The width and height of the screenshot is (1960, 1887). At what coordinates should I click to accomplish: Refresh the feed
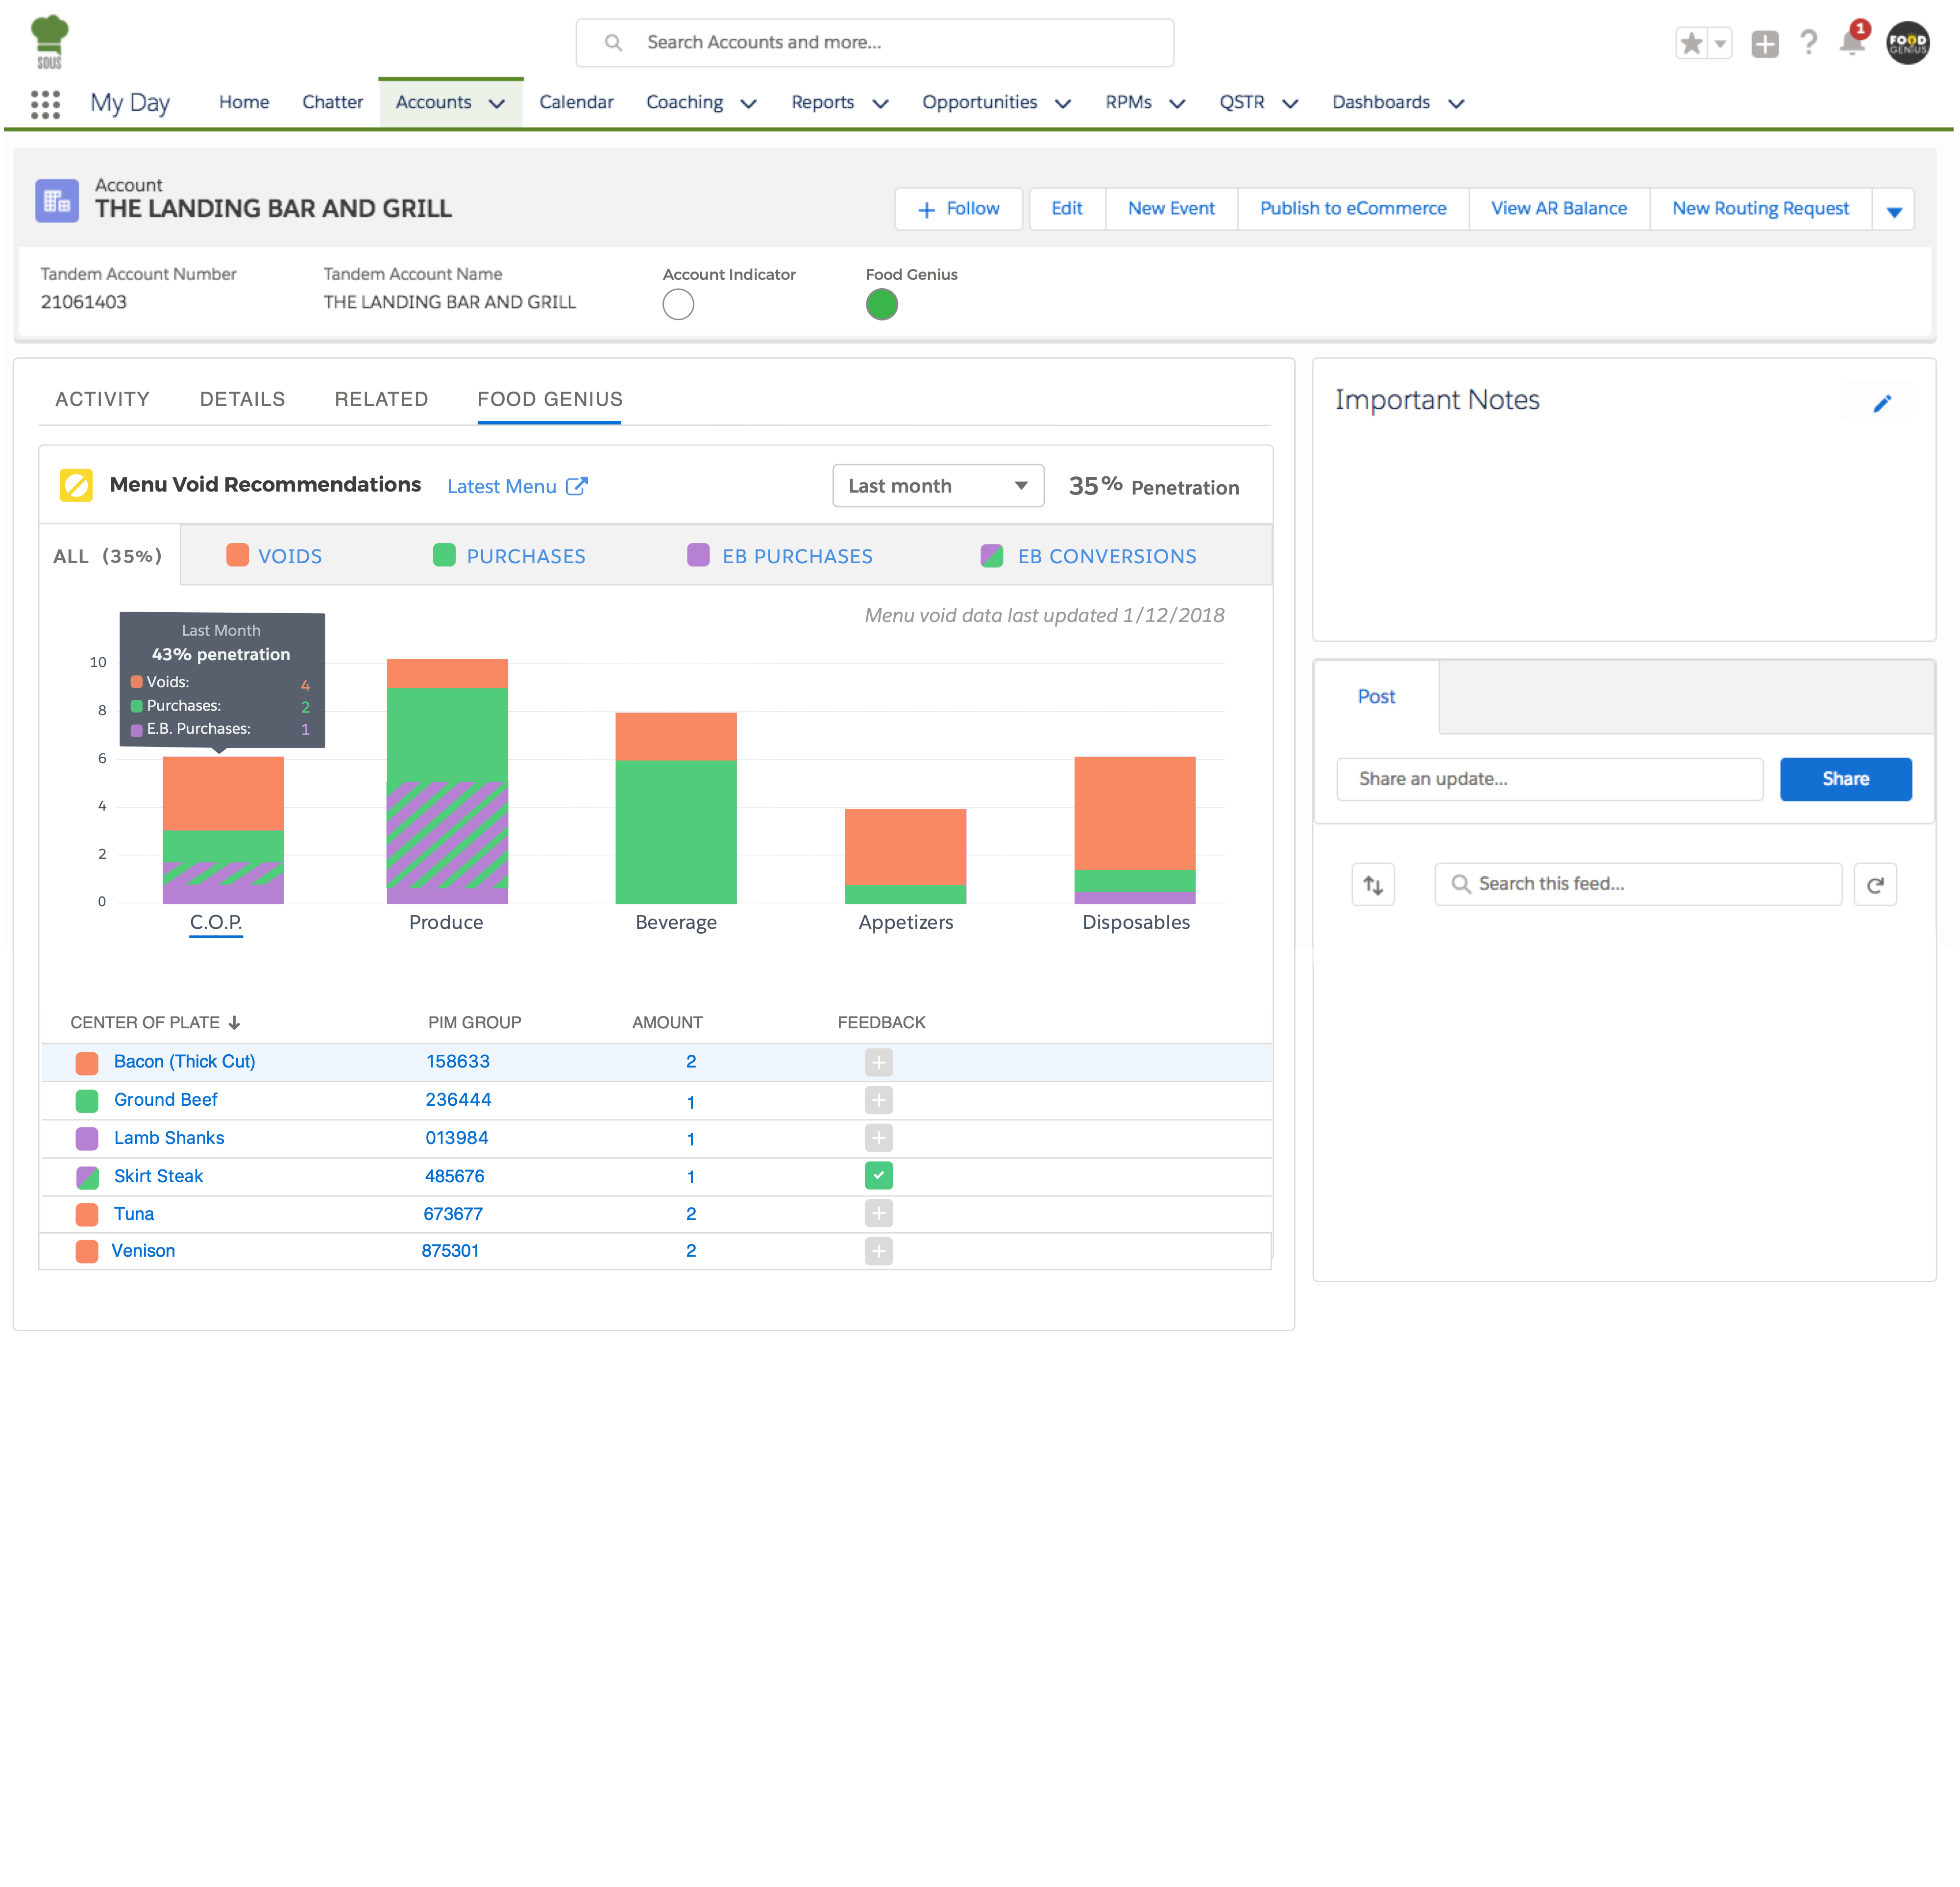1875,884
